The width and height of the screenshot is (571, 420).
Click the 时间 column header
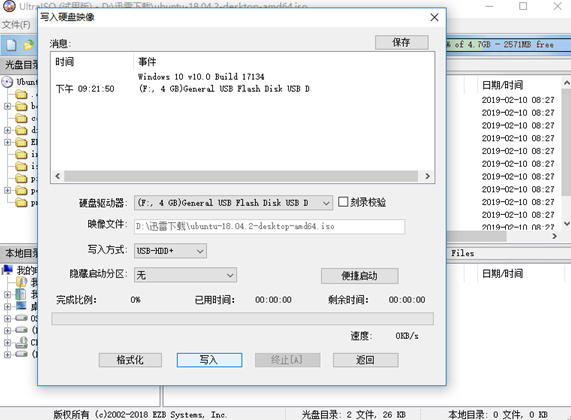click(64, 62)
